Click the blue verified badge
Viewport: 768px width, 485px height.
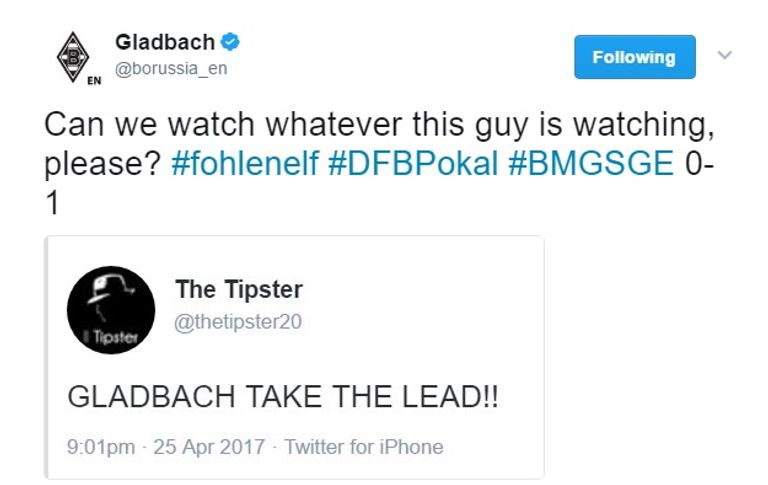point(230,43)
